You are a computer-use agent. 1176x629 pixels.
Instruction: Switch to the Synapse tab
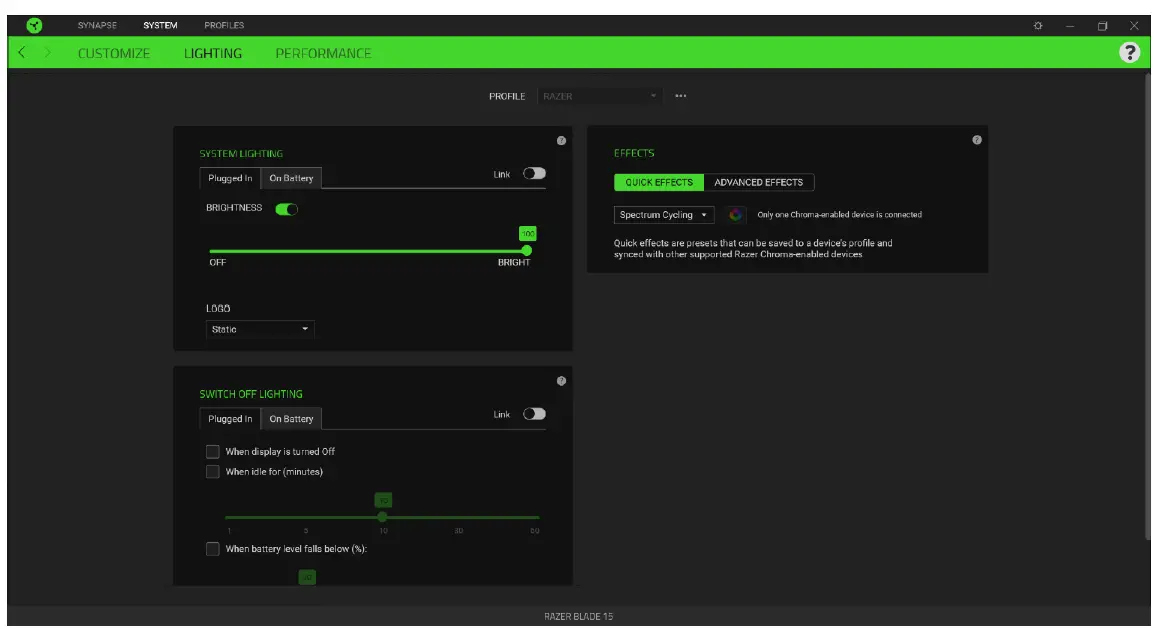(x=98, y=25)
